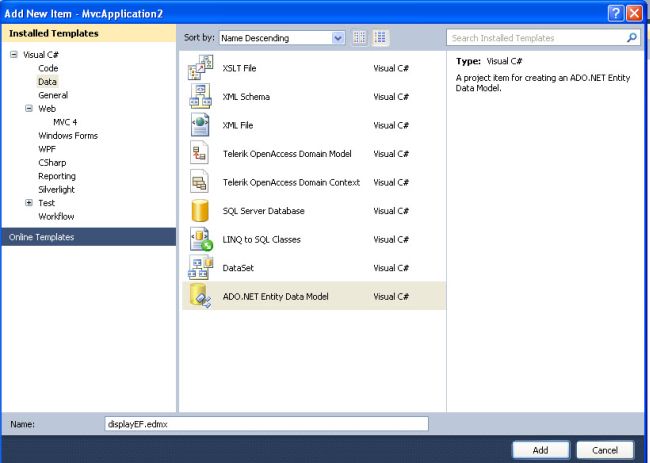Switch to small icons view
This screenshot has width=650, height=463.
click(x=359, y=38)
